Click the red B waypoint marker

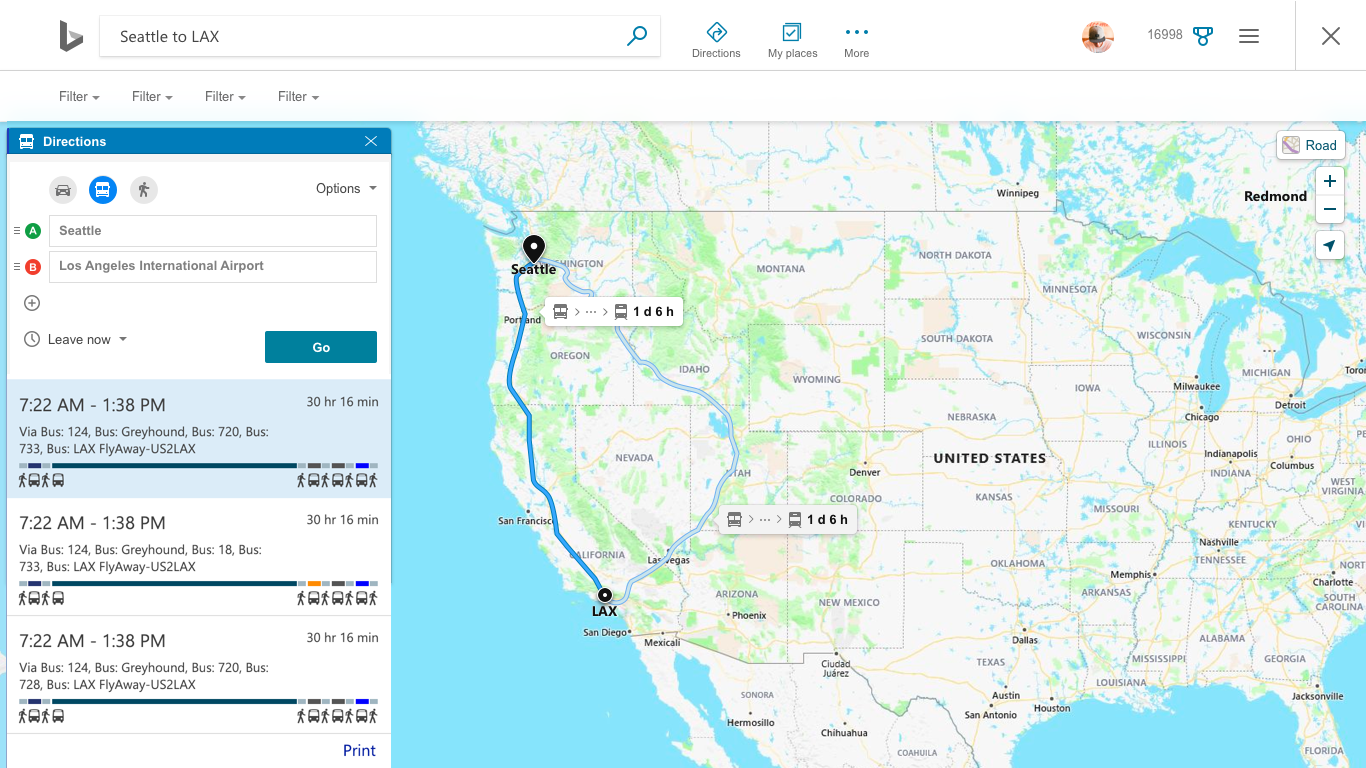33,267
